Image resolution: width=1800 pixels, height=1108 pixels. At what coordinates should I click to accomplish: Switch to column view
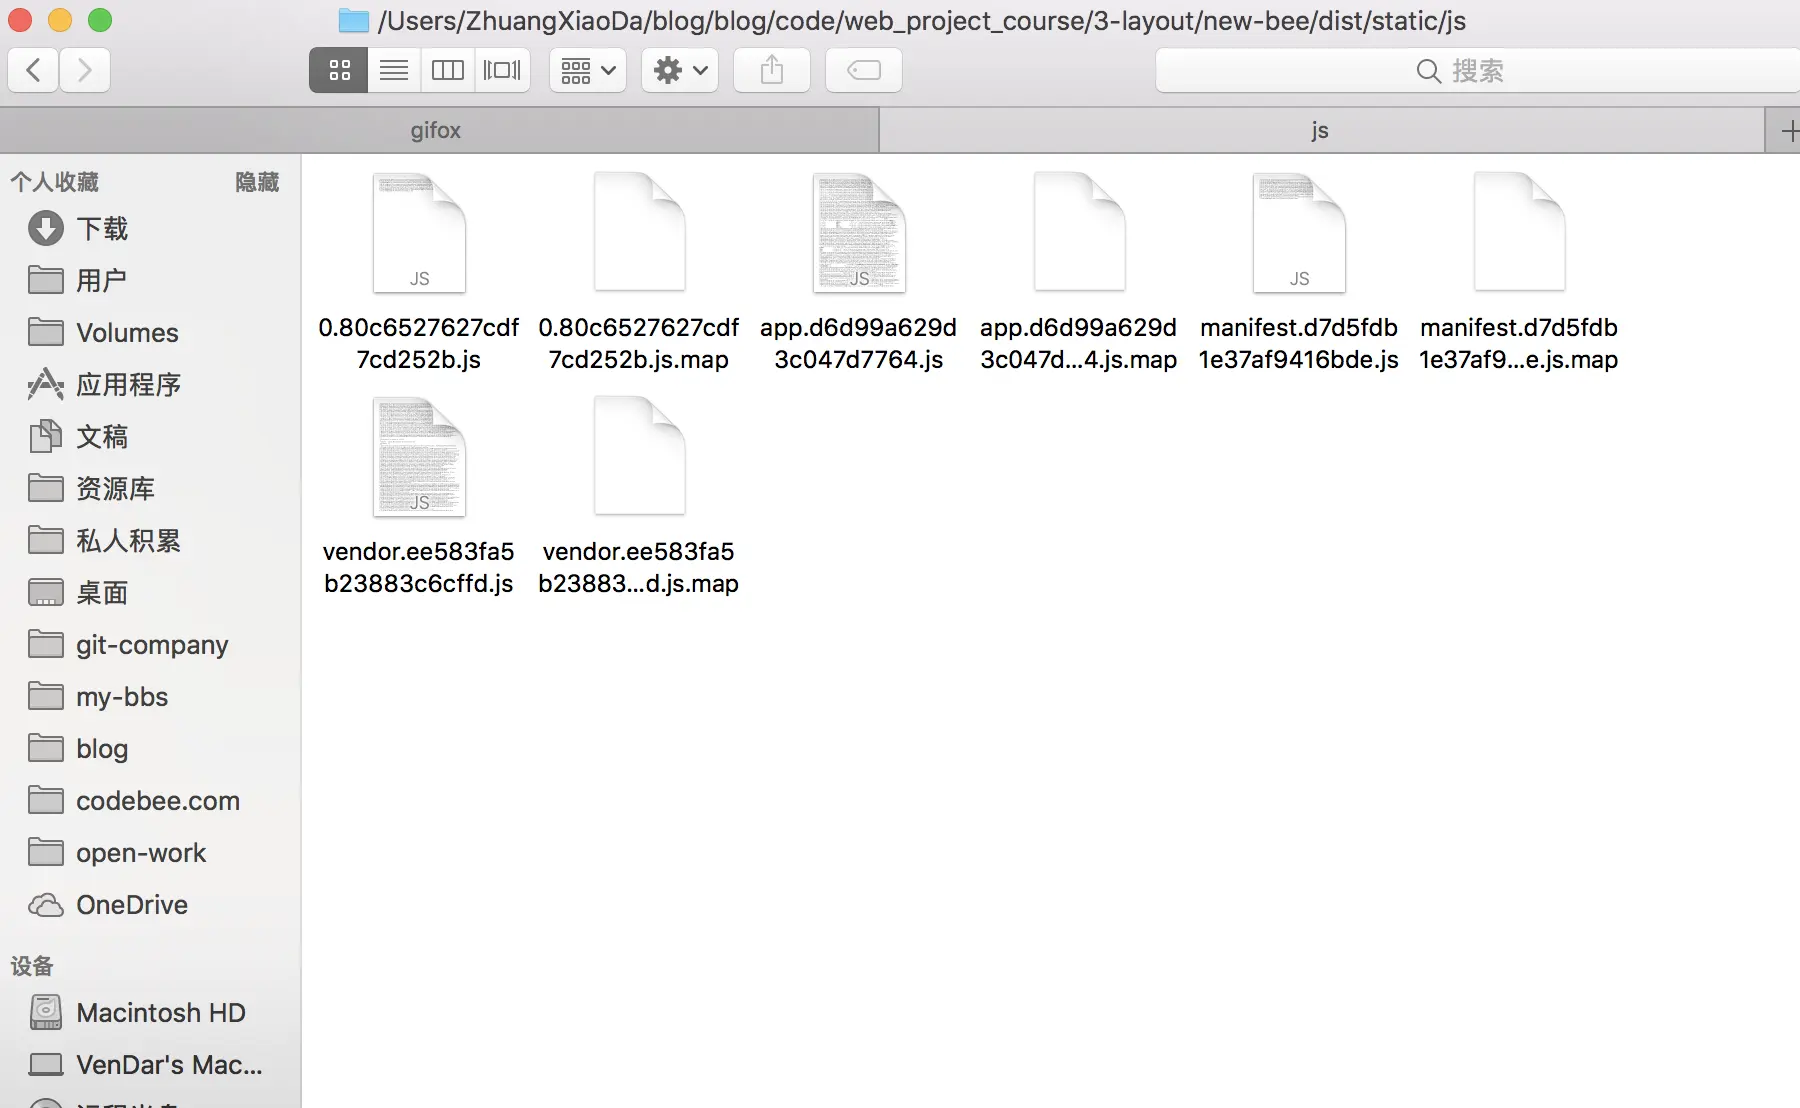(x=447, y=70)
